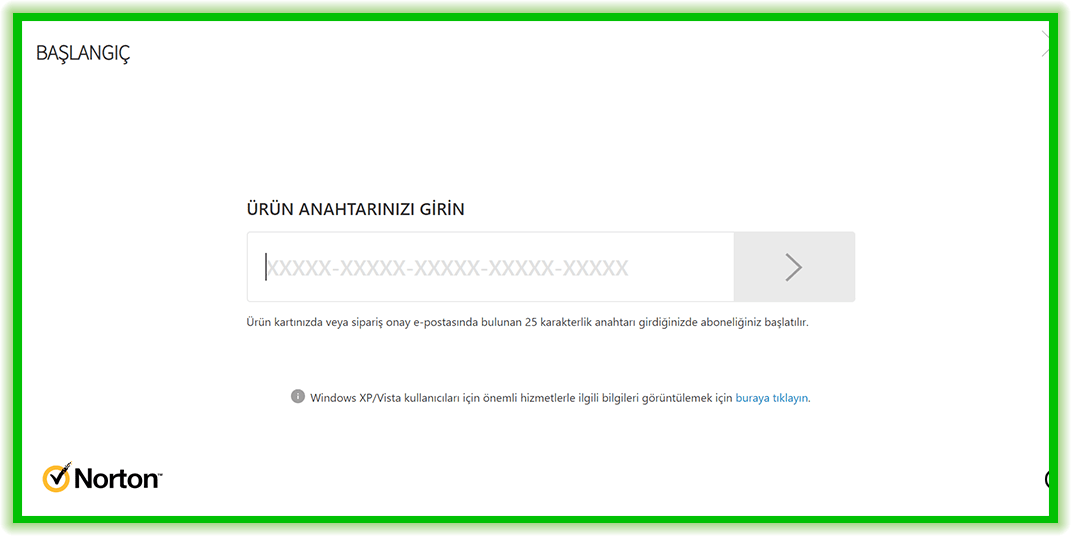Click the "ÜRÜN ANAHTARINIZI GİRİN" heading

[x=355, y=210]
